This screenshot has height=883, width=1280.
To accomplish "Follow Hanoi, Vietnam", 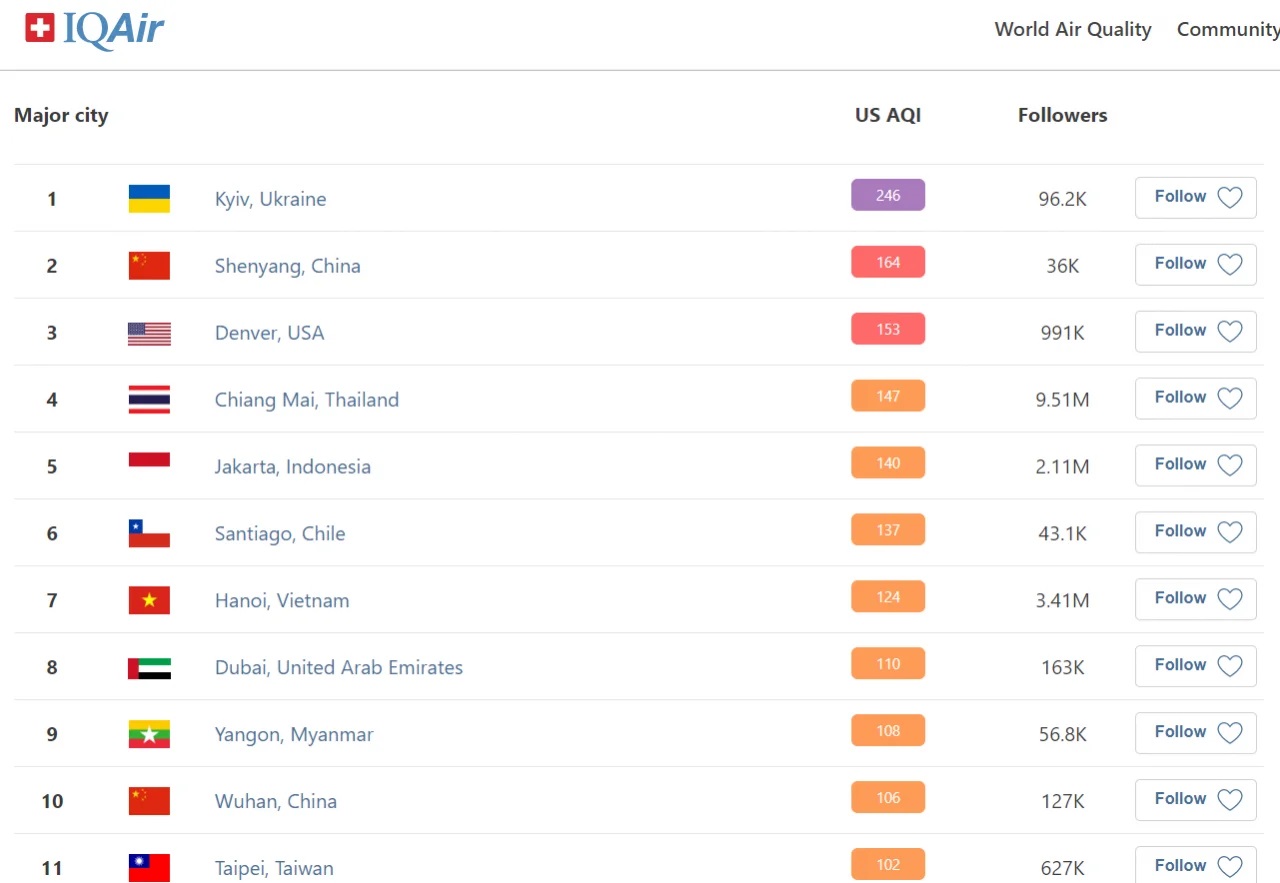I will [x=1195, y=599].
